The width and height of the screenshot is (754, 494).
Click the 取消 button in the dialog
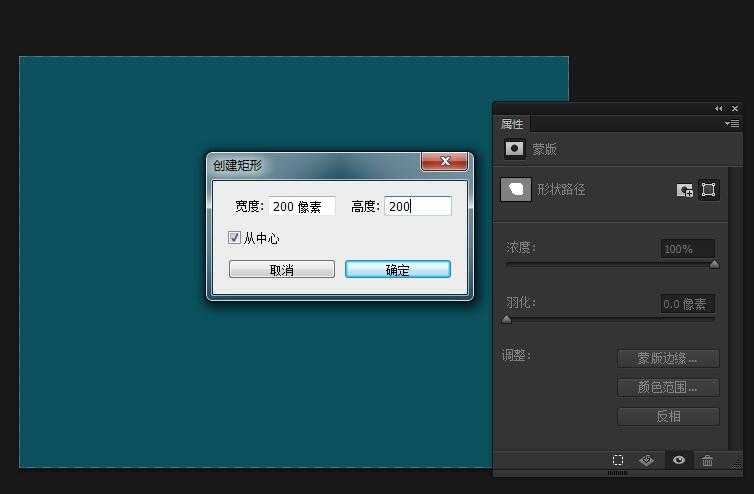point(282,269)
